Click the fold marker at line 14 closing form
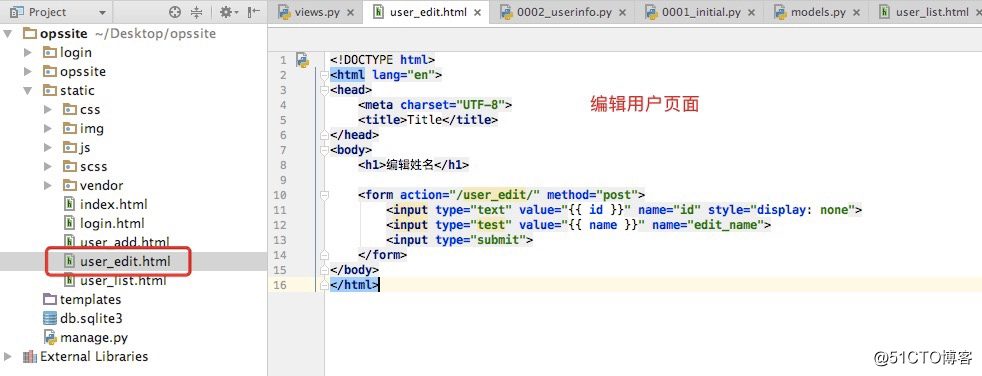Image resolution: width=982 pixels, height=376 pixels. (x=324, y=255)
